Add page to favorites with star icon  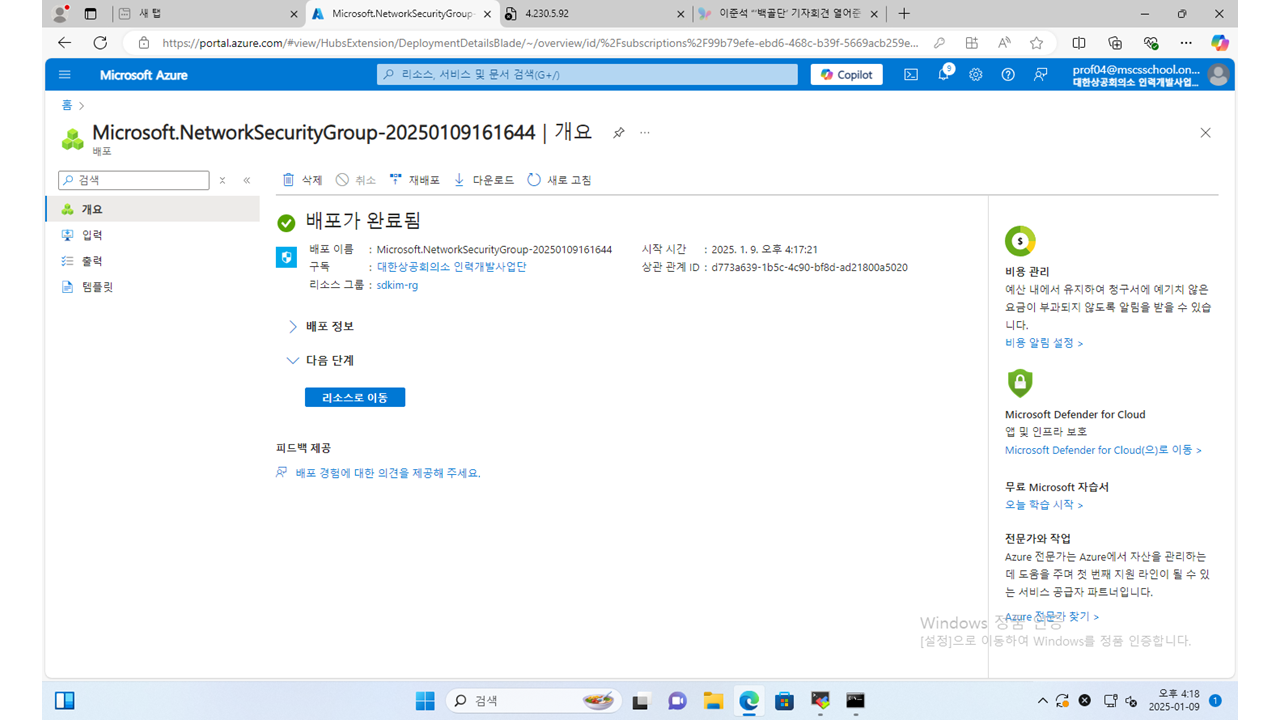(1037, 43)
